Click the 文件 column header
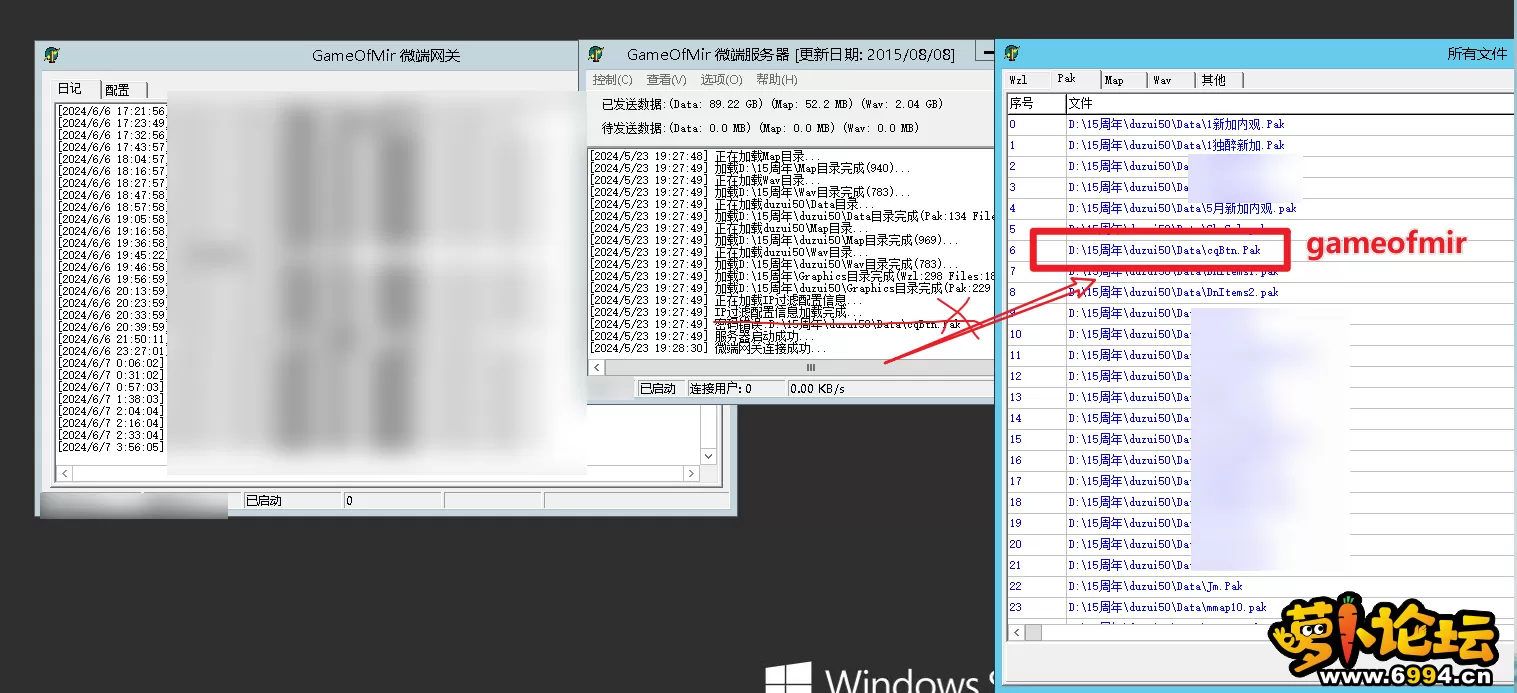The image size is (1517, 693). (1290, 103)
